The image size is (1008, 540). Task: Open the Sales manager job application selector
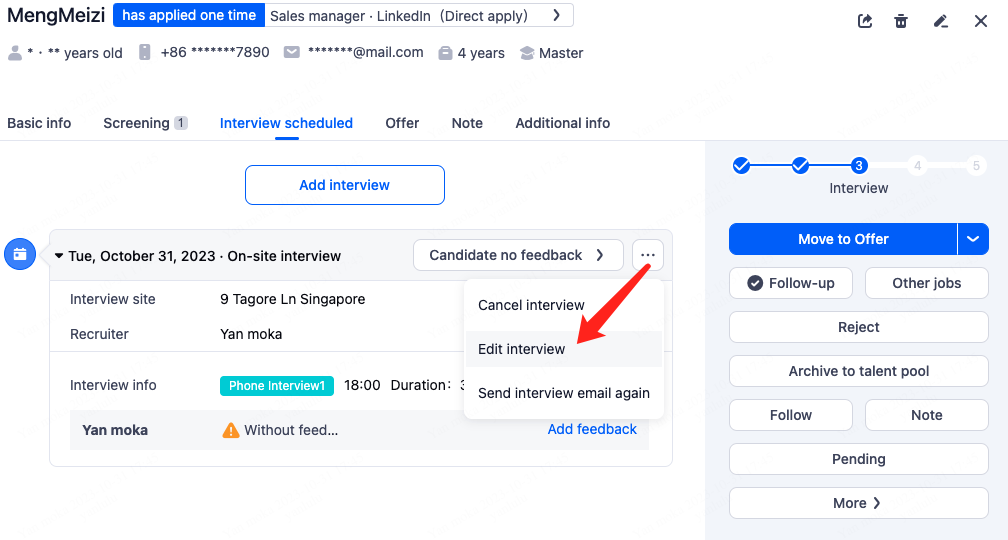[x=420, y=15]
